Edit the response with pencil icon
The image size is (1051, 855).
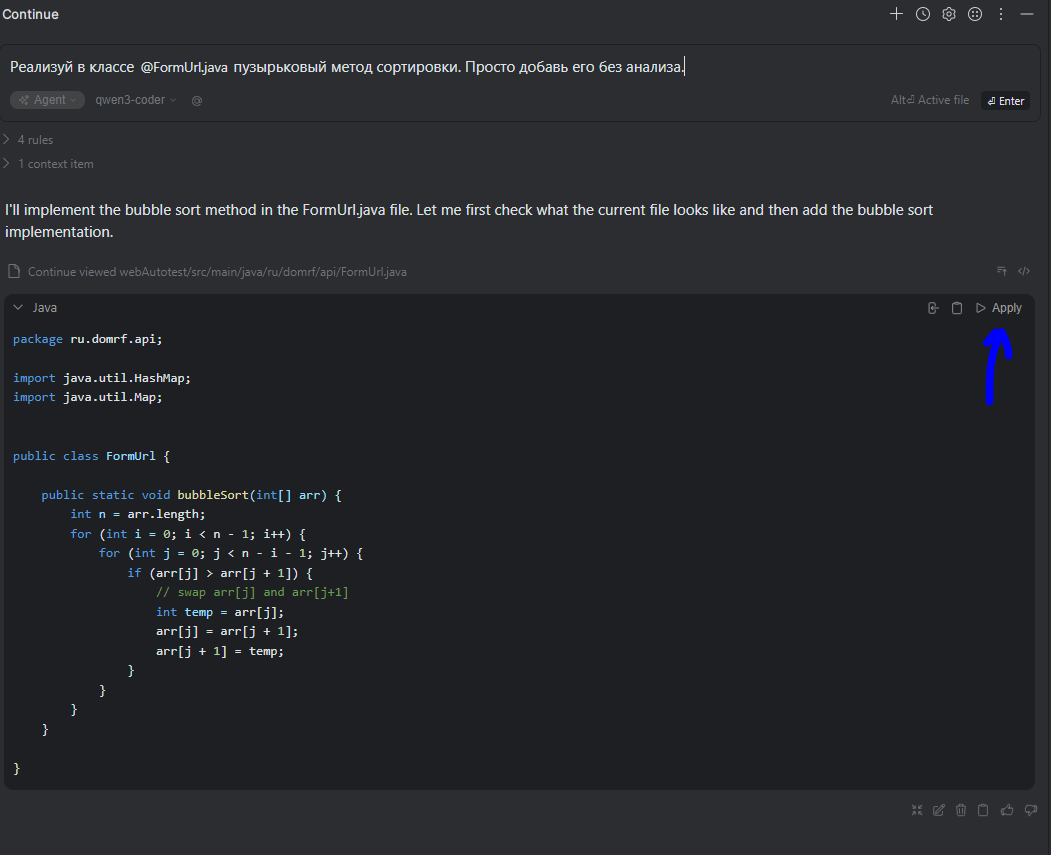[x=939, y=810]
